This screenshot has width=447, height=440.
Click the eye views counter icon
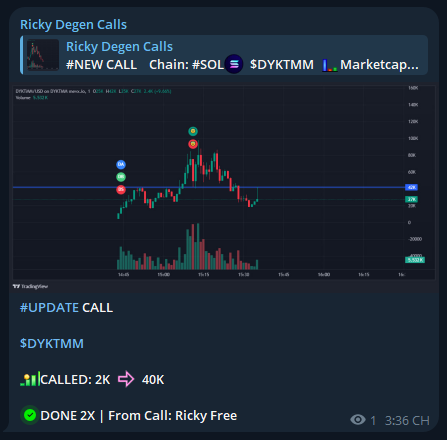tap(358, 420)
